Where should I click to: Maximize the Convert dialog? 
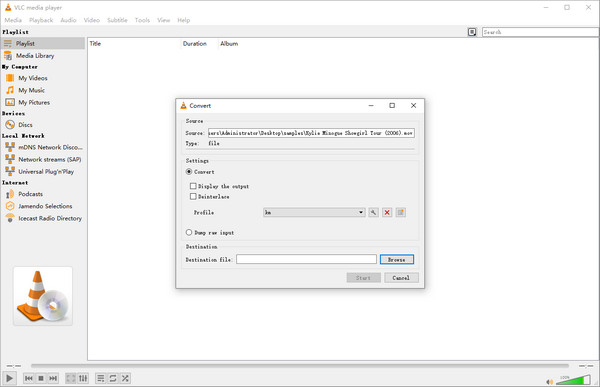[x=392, y=106]
